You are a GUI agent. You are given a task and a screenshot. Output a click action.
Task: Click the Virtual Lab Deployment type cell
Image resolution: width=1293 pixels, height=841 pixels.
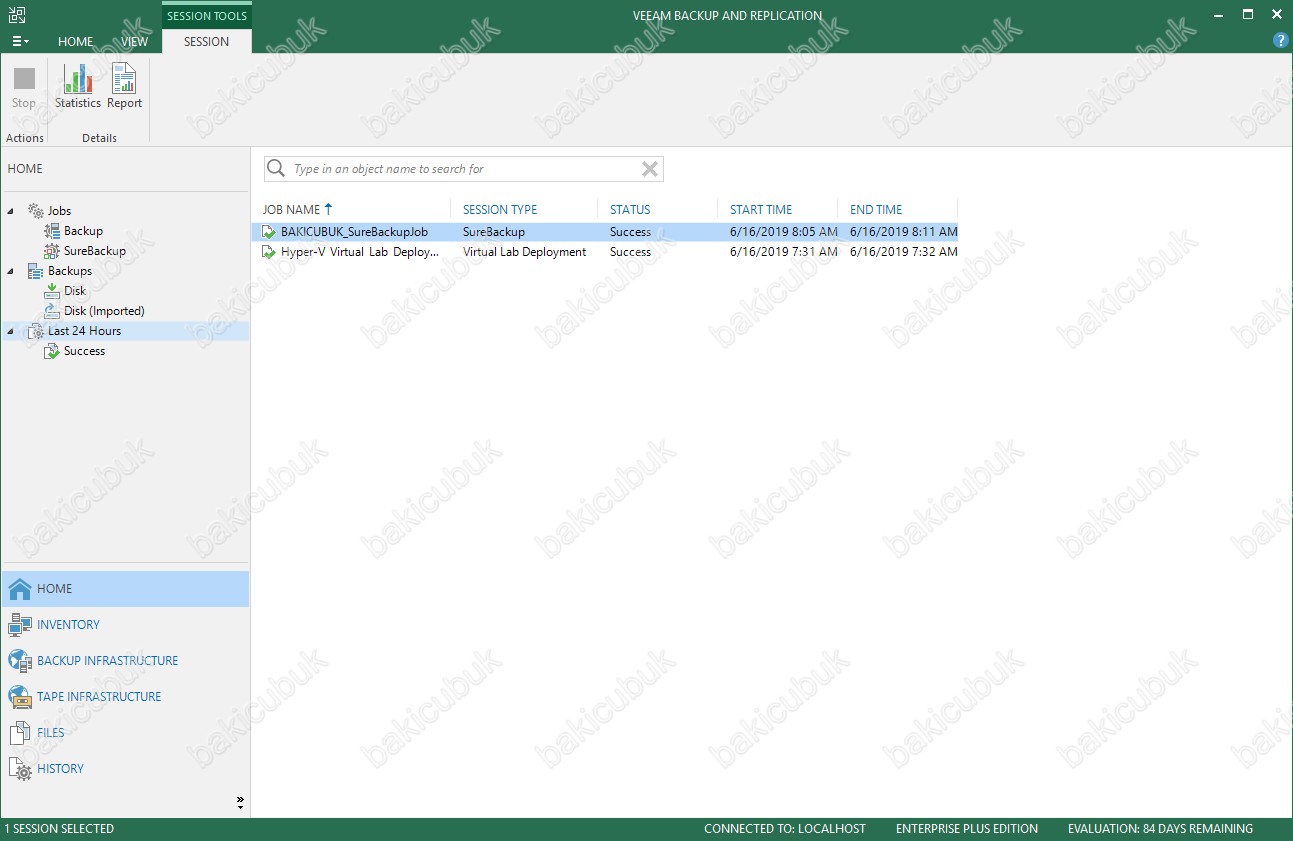coord(525,252)
